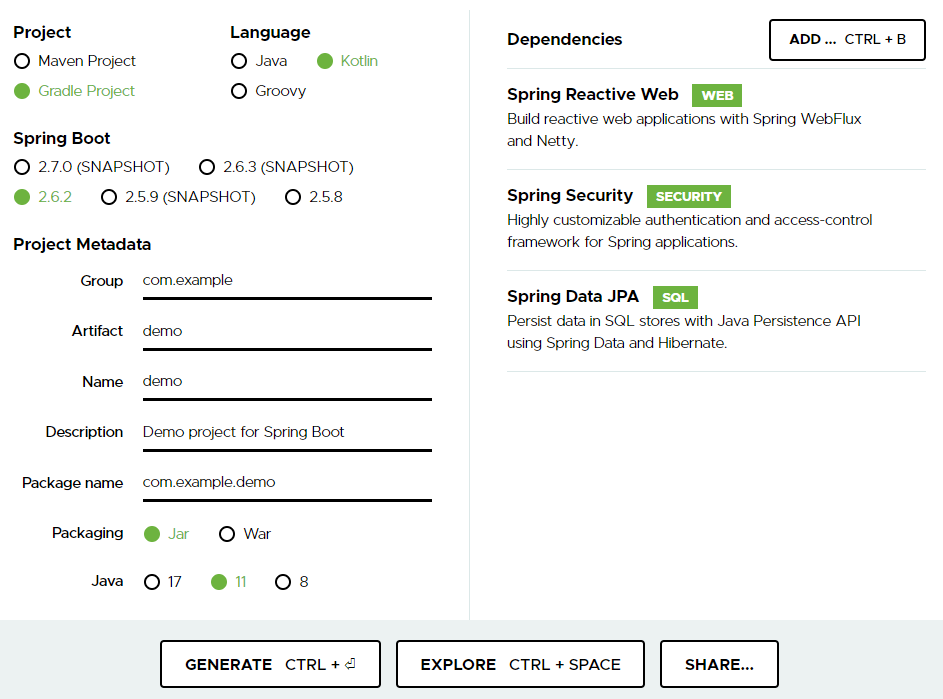The image size is (943, 699).
Task: Select Maven Project radio button
Action: tap(22, 61)
